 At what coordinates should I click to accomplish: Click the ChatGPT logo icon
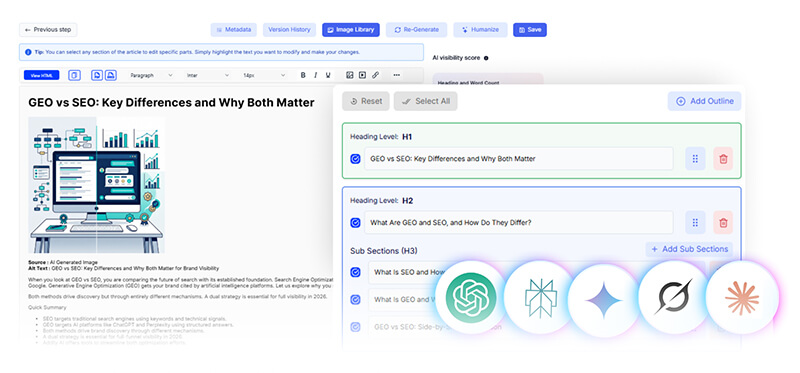tap(471, 298)
